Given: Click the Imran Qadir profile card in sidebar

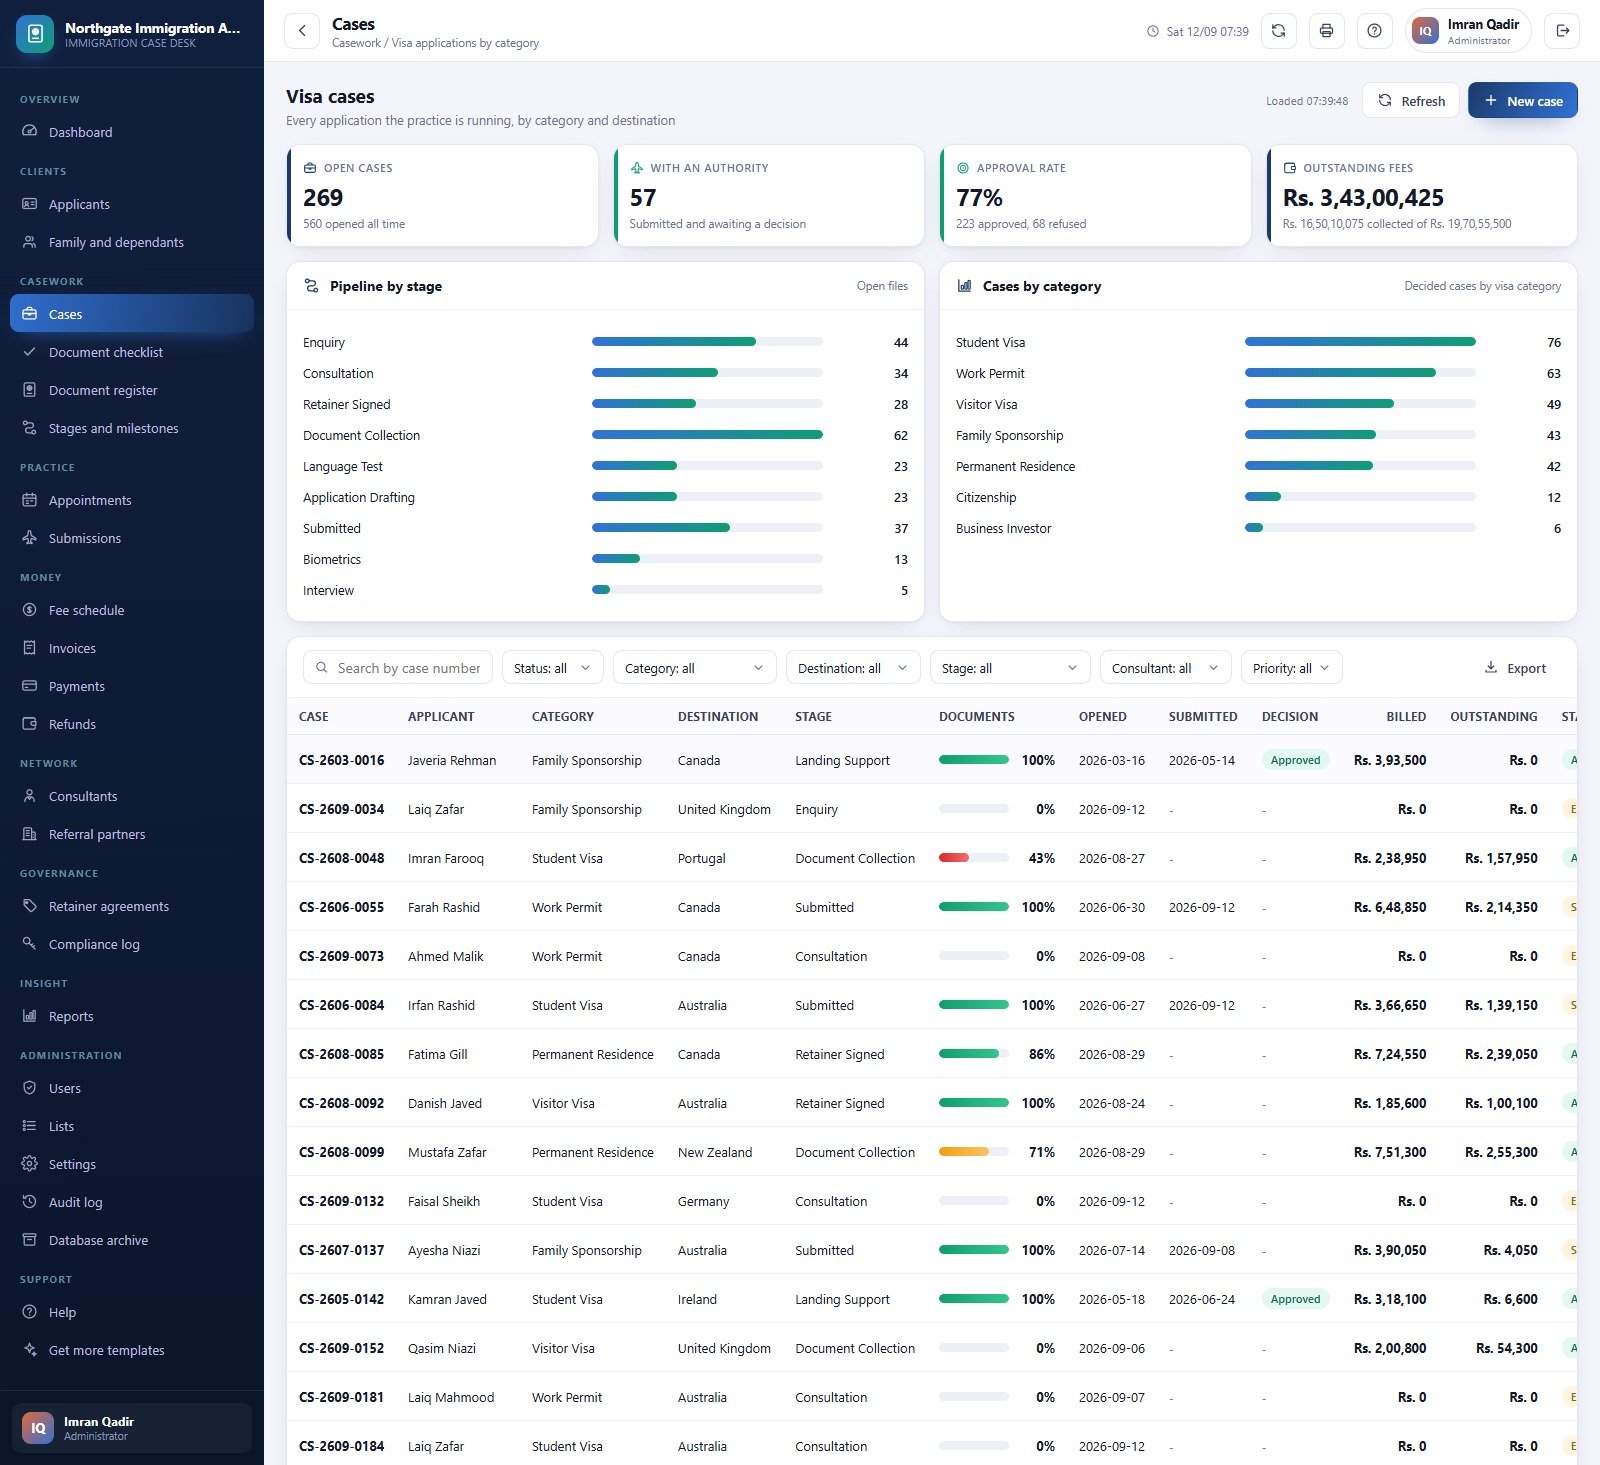Looking at the screenshot, I should pyautogui.click(x=132, y=1428).
